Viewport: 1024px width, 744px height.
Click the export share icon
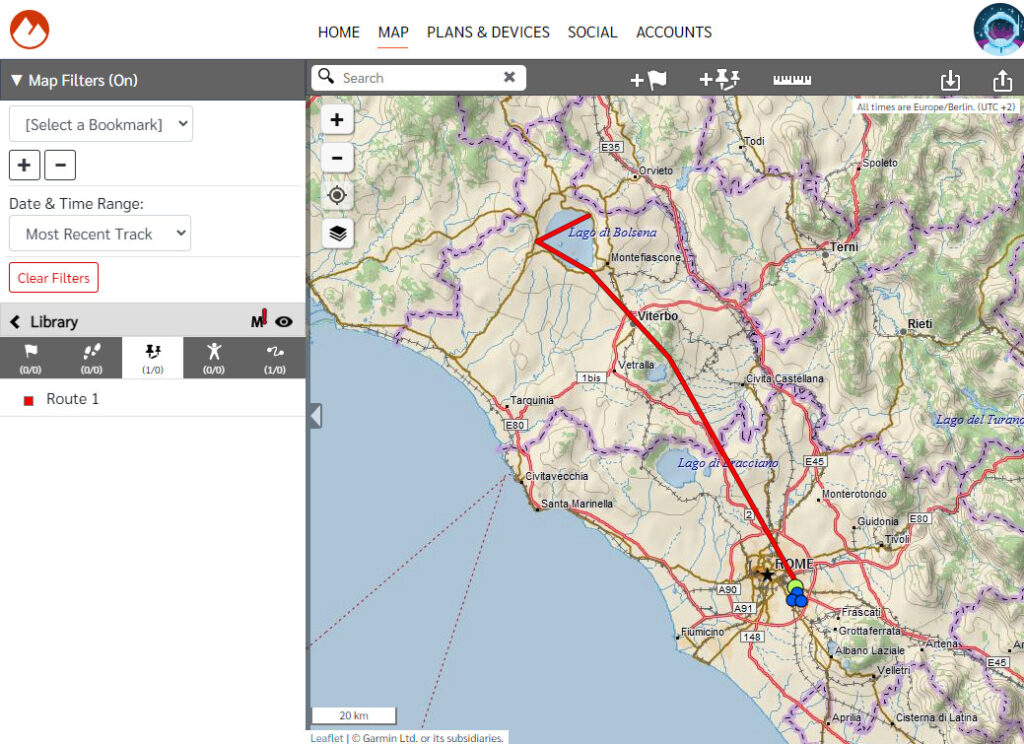tap(1001, 80)
